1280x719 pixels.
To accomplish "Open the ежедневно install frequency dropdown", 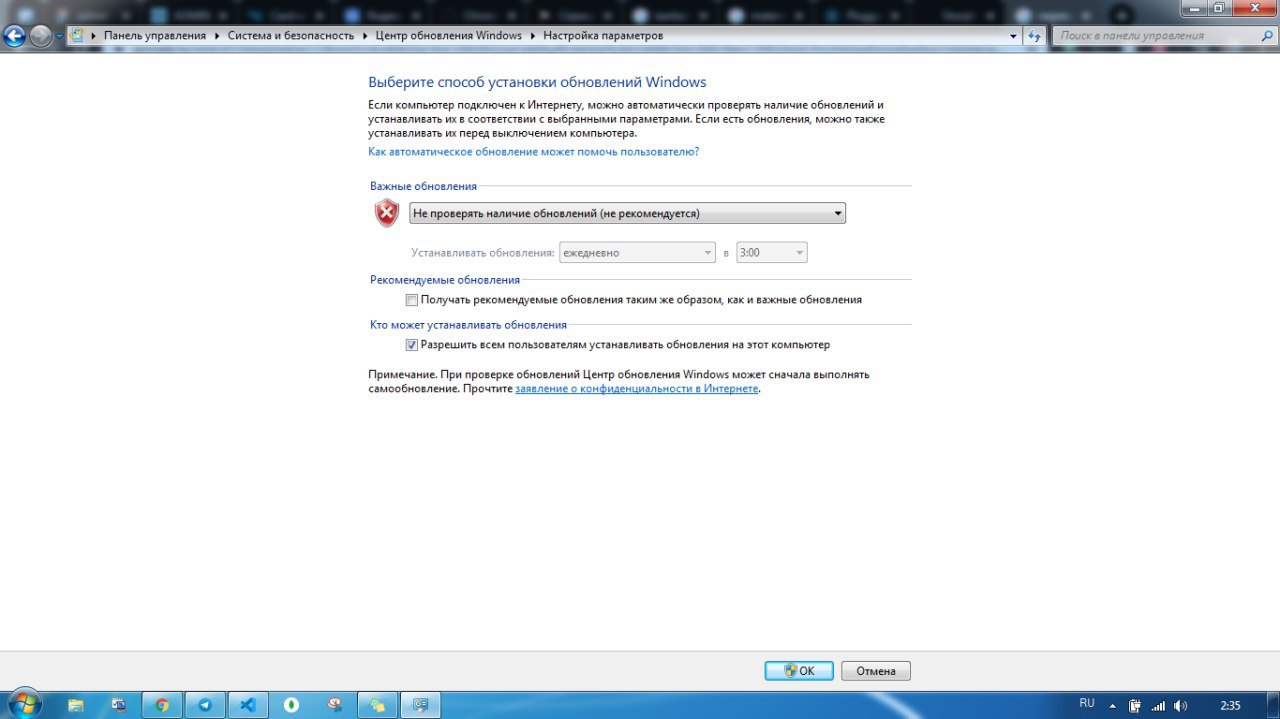I will point(637,253).
